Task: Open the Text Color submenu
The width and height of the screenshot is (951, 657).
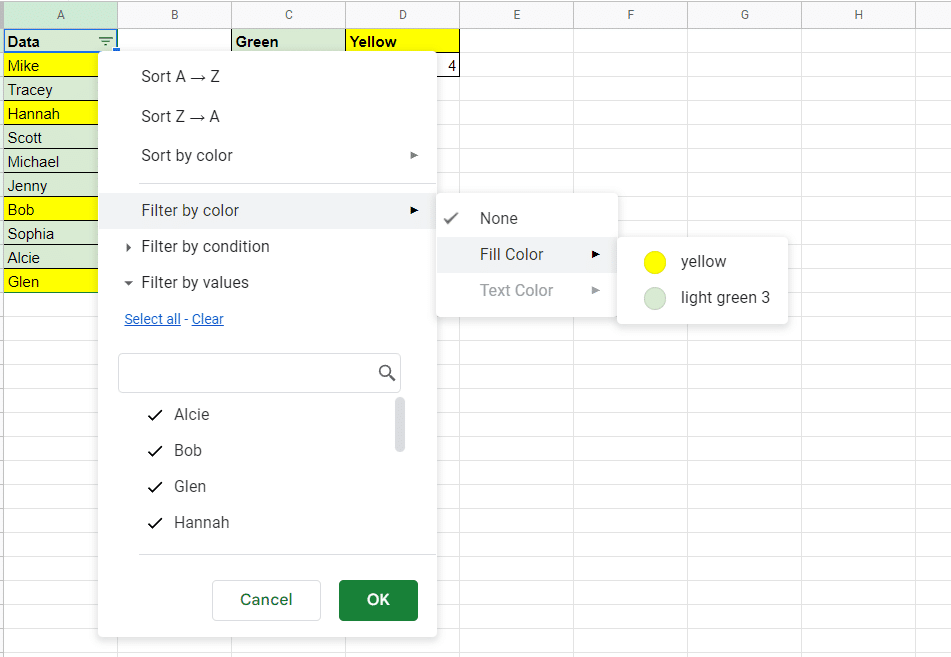Action: coord(526,290)
